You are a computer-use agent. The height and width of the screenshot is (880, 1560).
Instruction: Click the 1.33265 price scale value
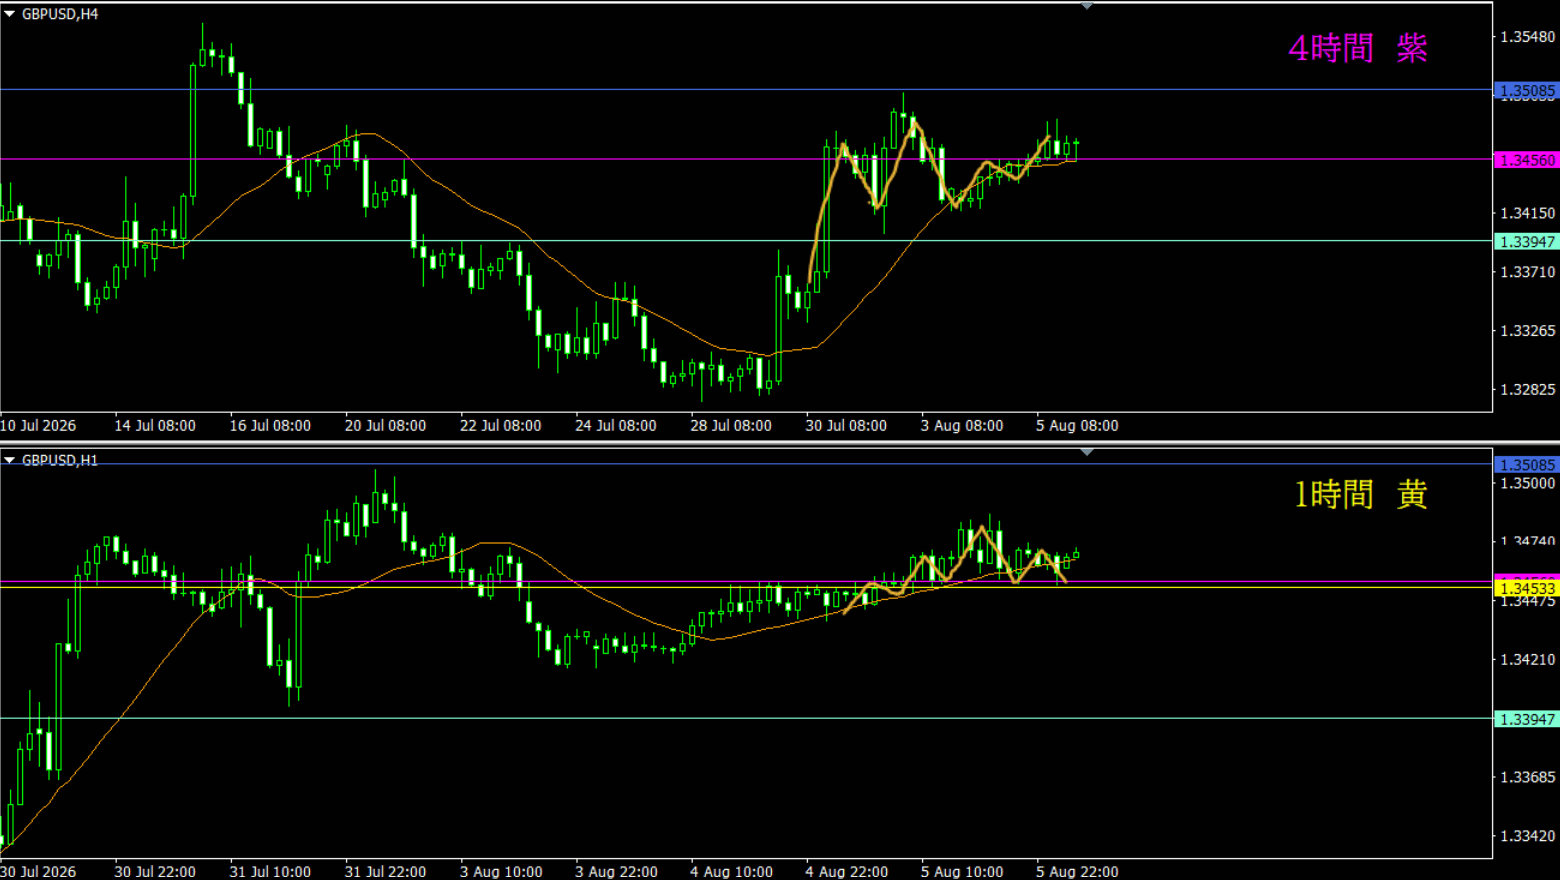tap(1528, 331)
